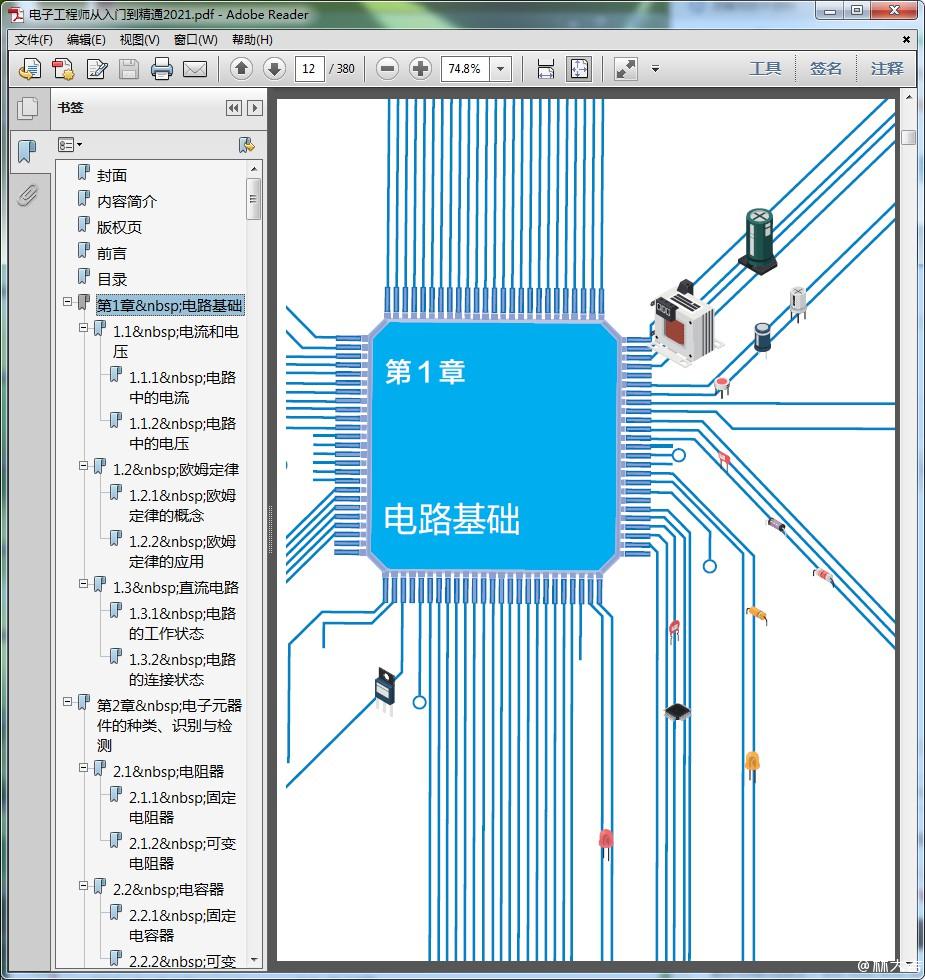Go to next page arrow
This screenshot has width=925, height=980.
pyautogui.click(x=274, y=69)
